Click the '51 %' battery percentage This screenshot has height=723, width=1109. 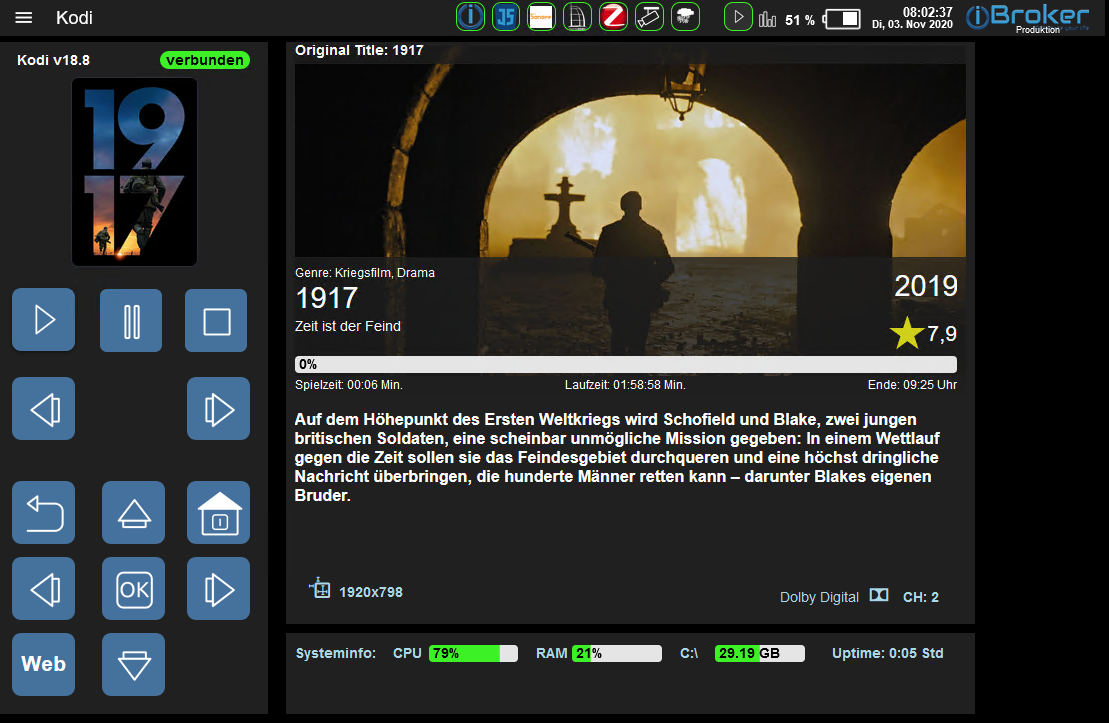pyautogui.click(x=800, y=21)
